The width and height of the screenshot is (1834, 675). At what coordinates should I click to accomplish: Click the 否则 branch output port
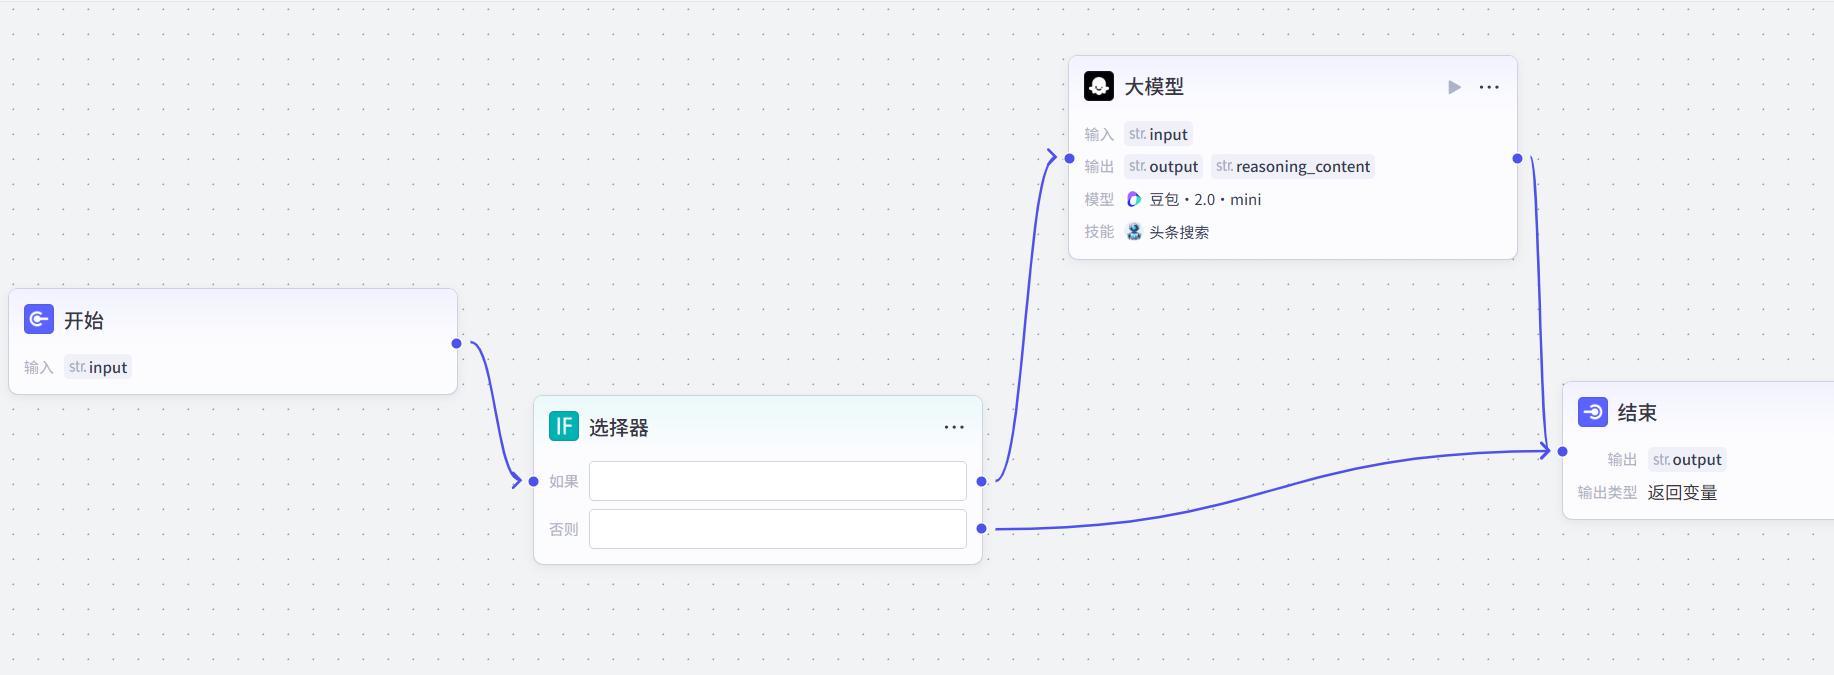tap(982, 528)
